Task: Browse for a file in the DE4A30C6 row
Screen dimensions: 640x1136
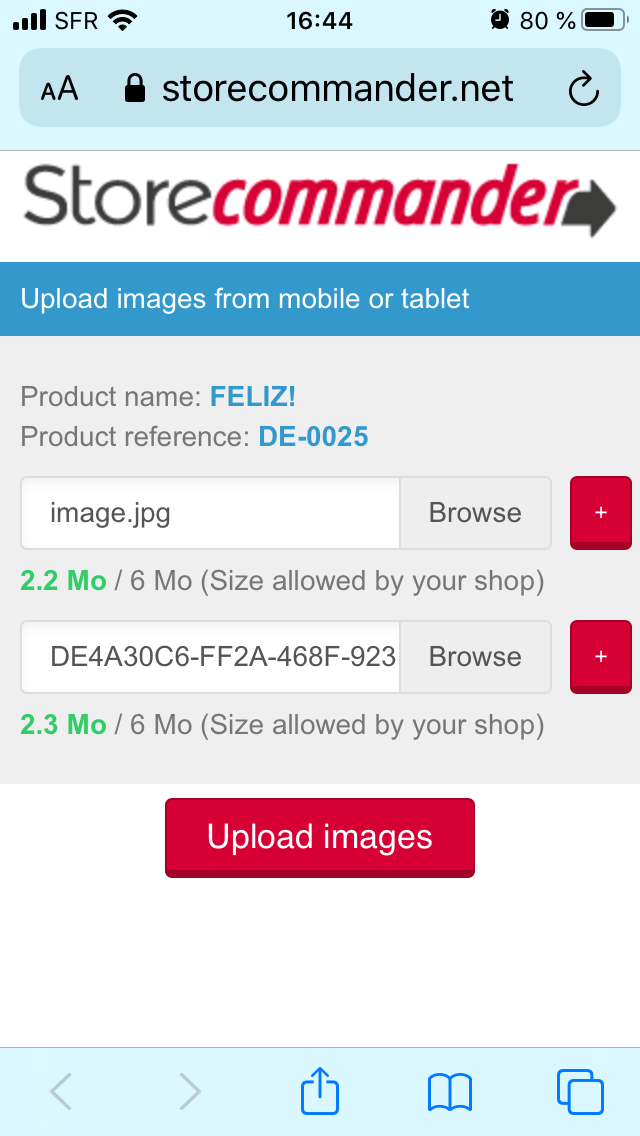Action: (x=475, y=657)
